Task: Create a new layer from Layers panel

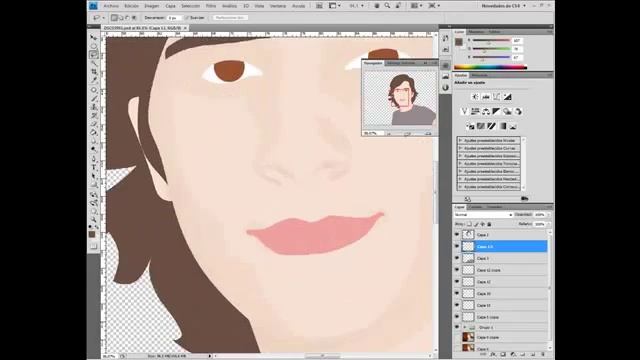Action: tap(533, 355)
